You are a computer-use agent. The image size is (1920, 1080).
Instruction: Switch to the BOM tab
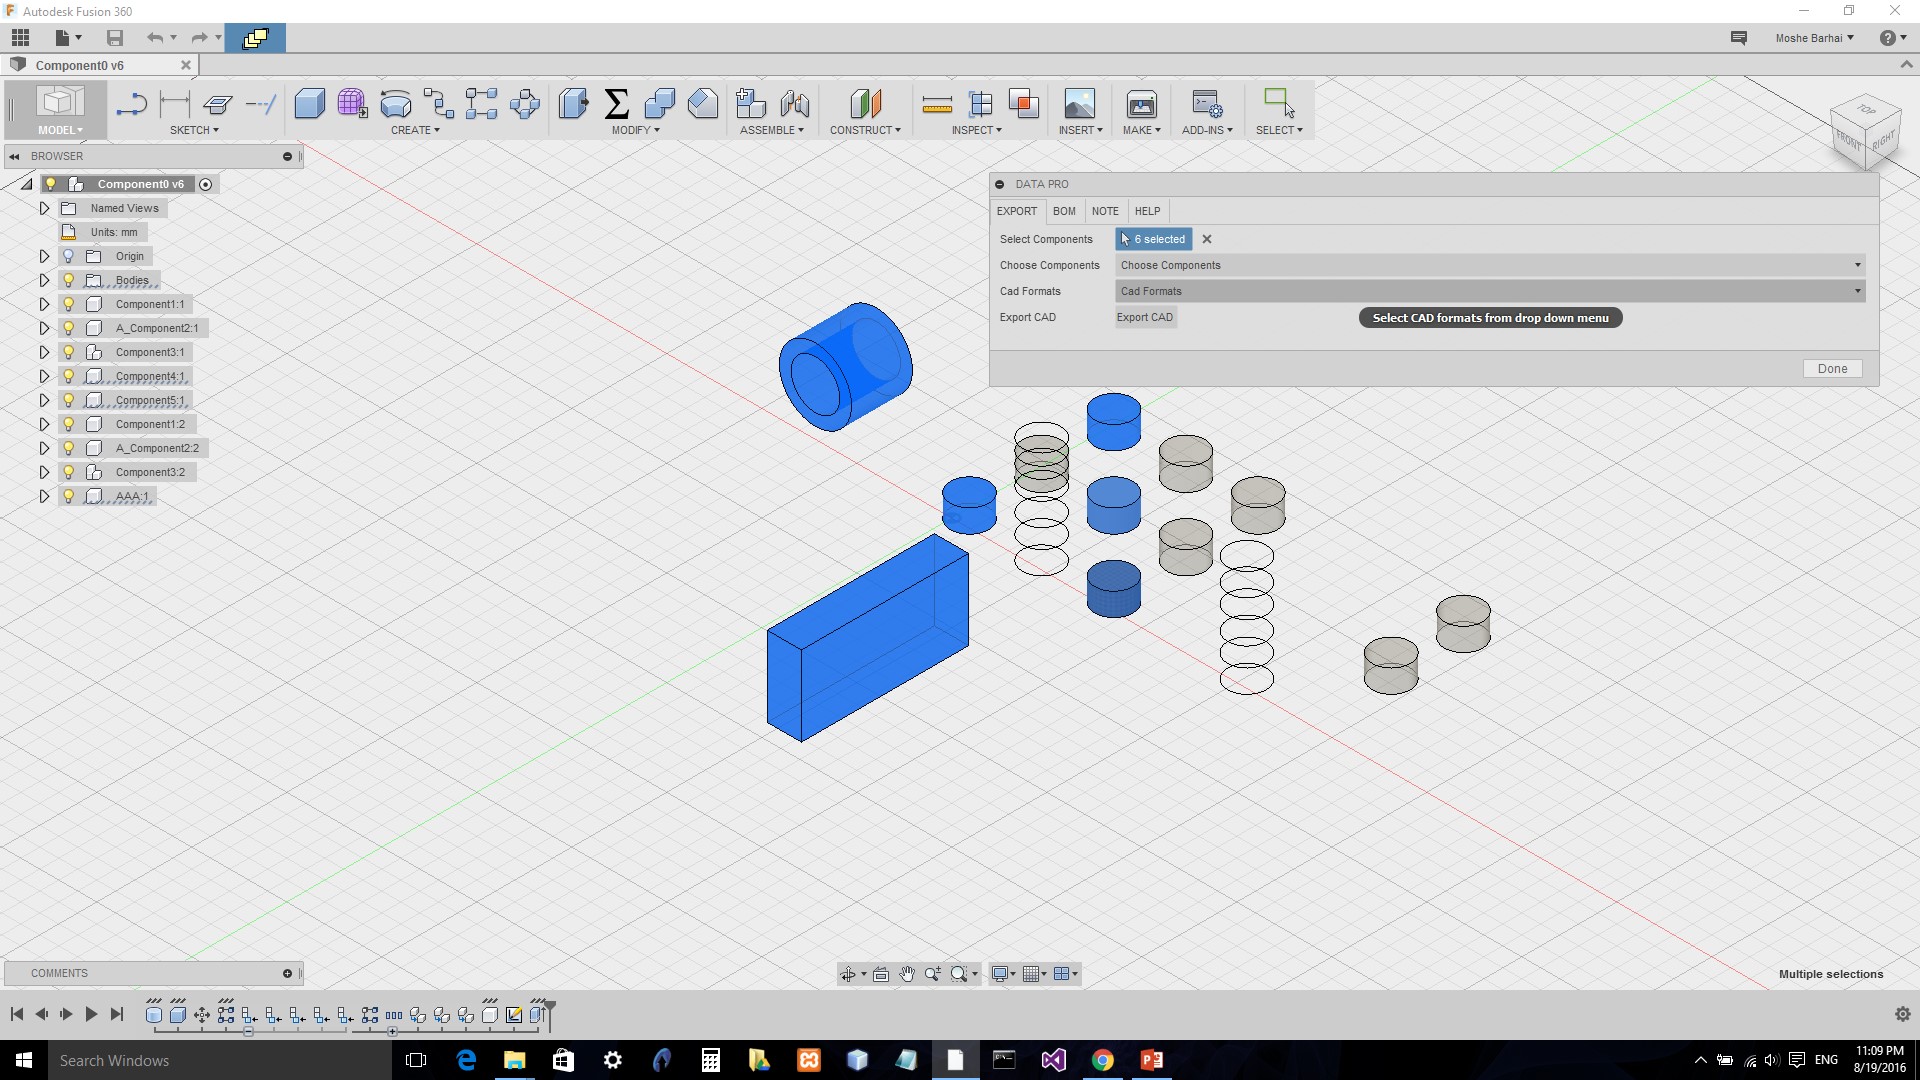click(x=1064, y=211)
